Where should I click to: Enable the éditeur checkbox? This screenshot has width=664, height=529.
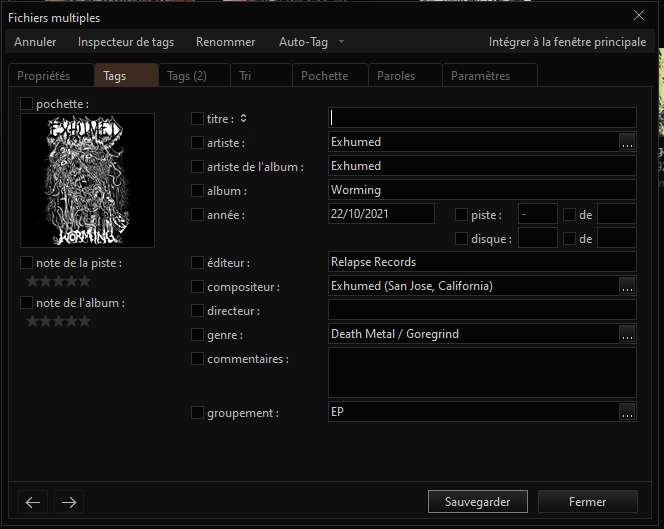197,263
